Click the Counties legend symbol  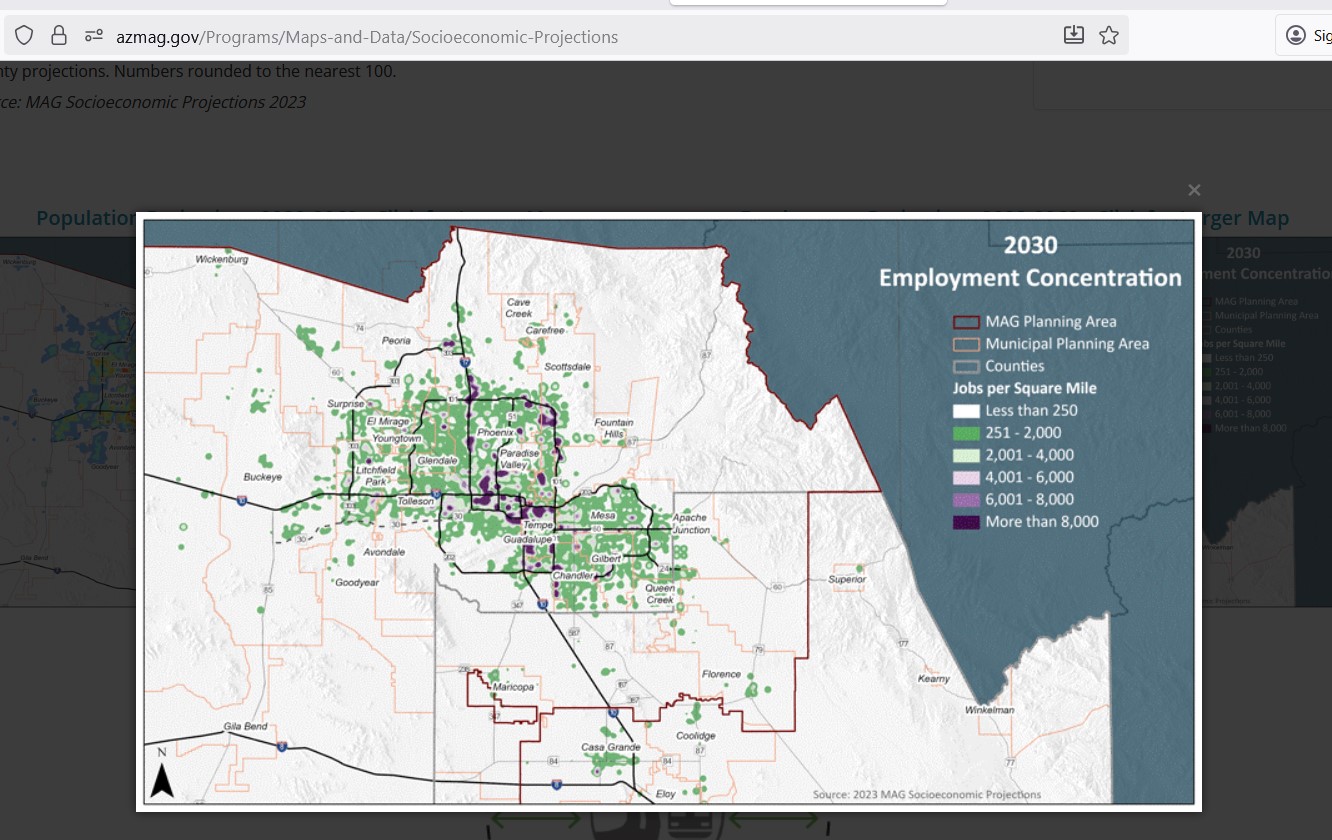[965, 366]
